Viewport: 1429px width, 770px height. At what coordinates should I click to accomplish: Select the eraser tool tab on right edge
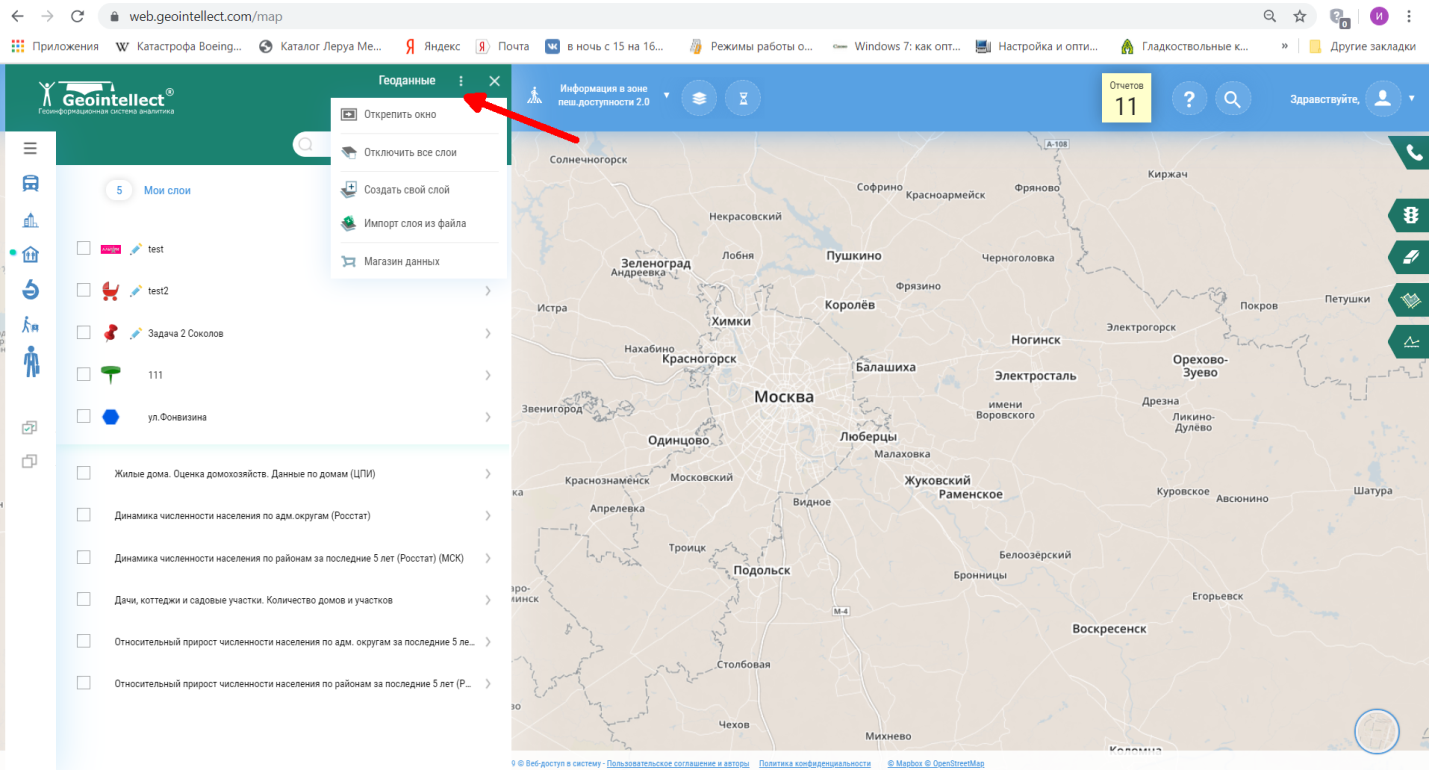[x=1411, y=256]
